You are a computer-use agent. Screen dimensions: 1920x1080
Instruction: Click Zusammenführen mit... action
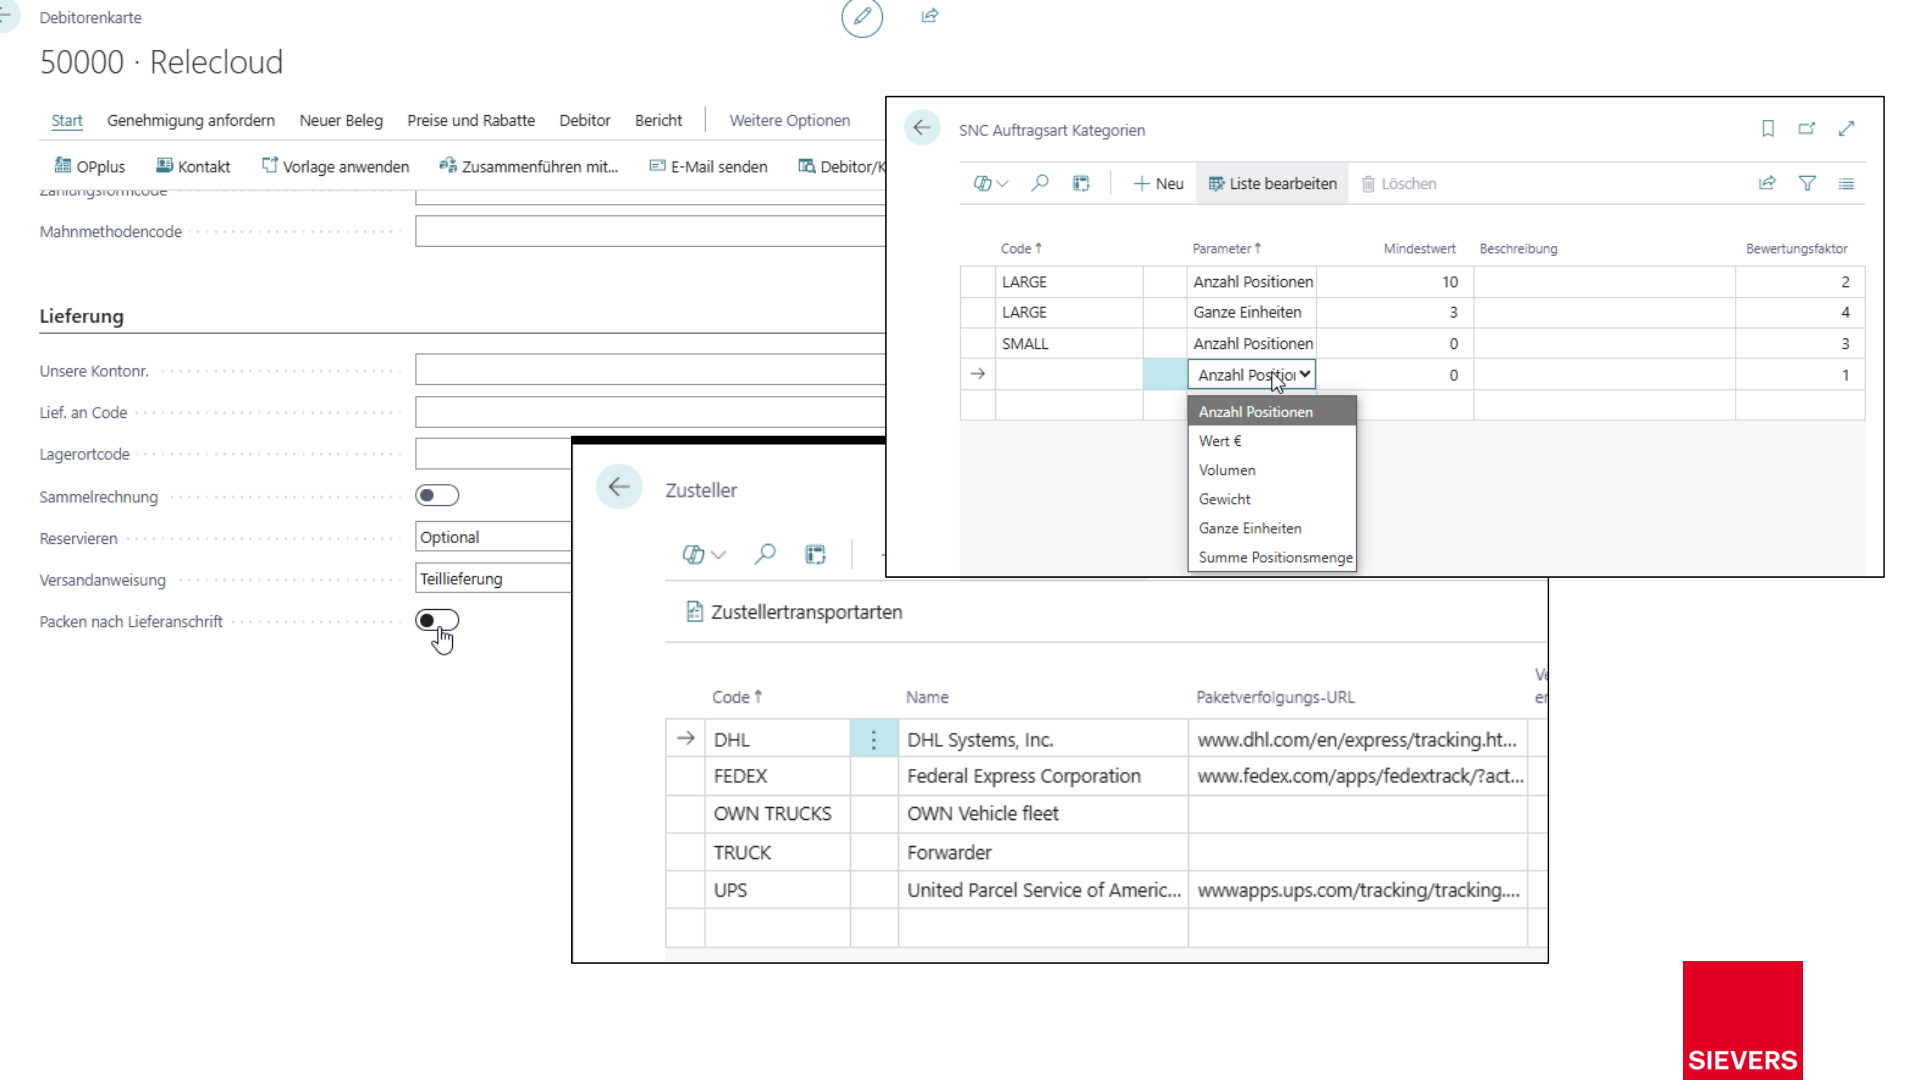click(528, 166)
